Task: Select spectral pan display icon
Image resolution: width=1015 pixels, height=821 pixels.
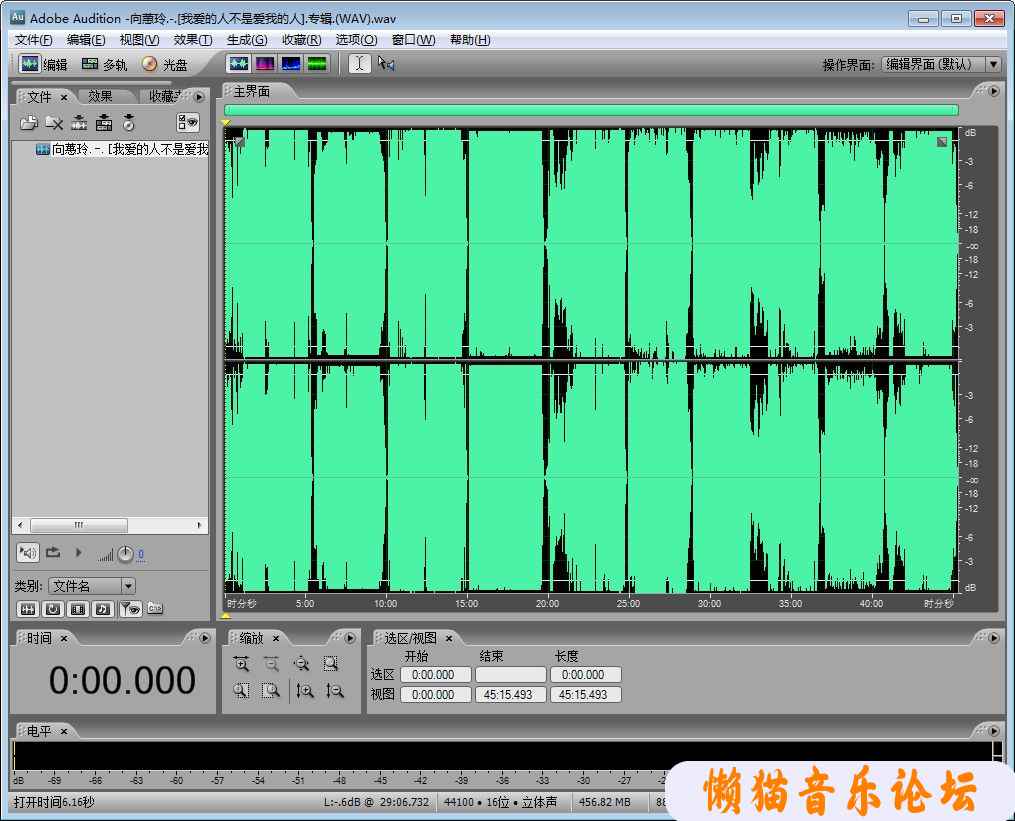Action: (291, 63)
